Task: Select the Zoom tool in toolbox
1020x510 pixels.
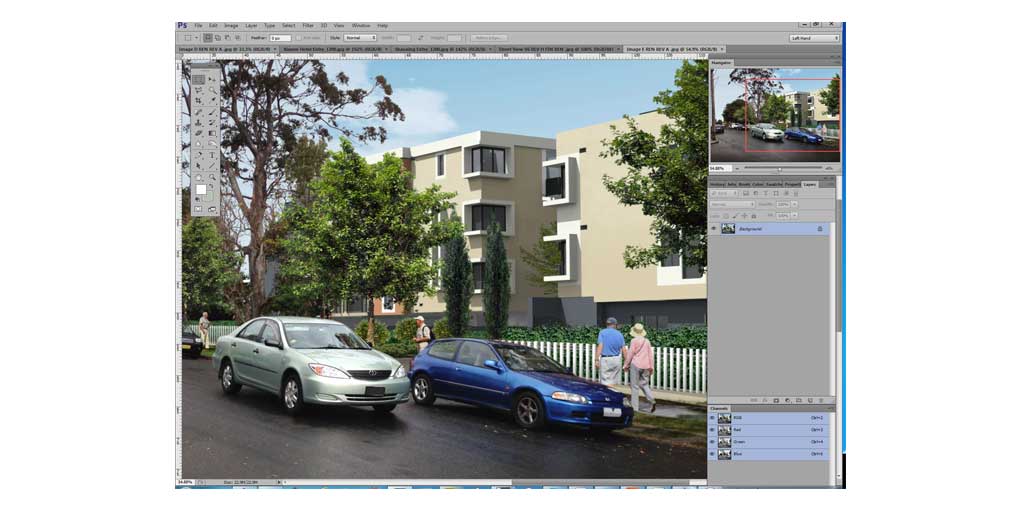Action: tap(213, 177)
